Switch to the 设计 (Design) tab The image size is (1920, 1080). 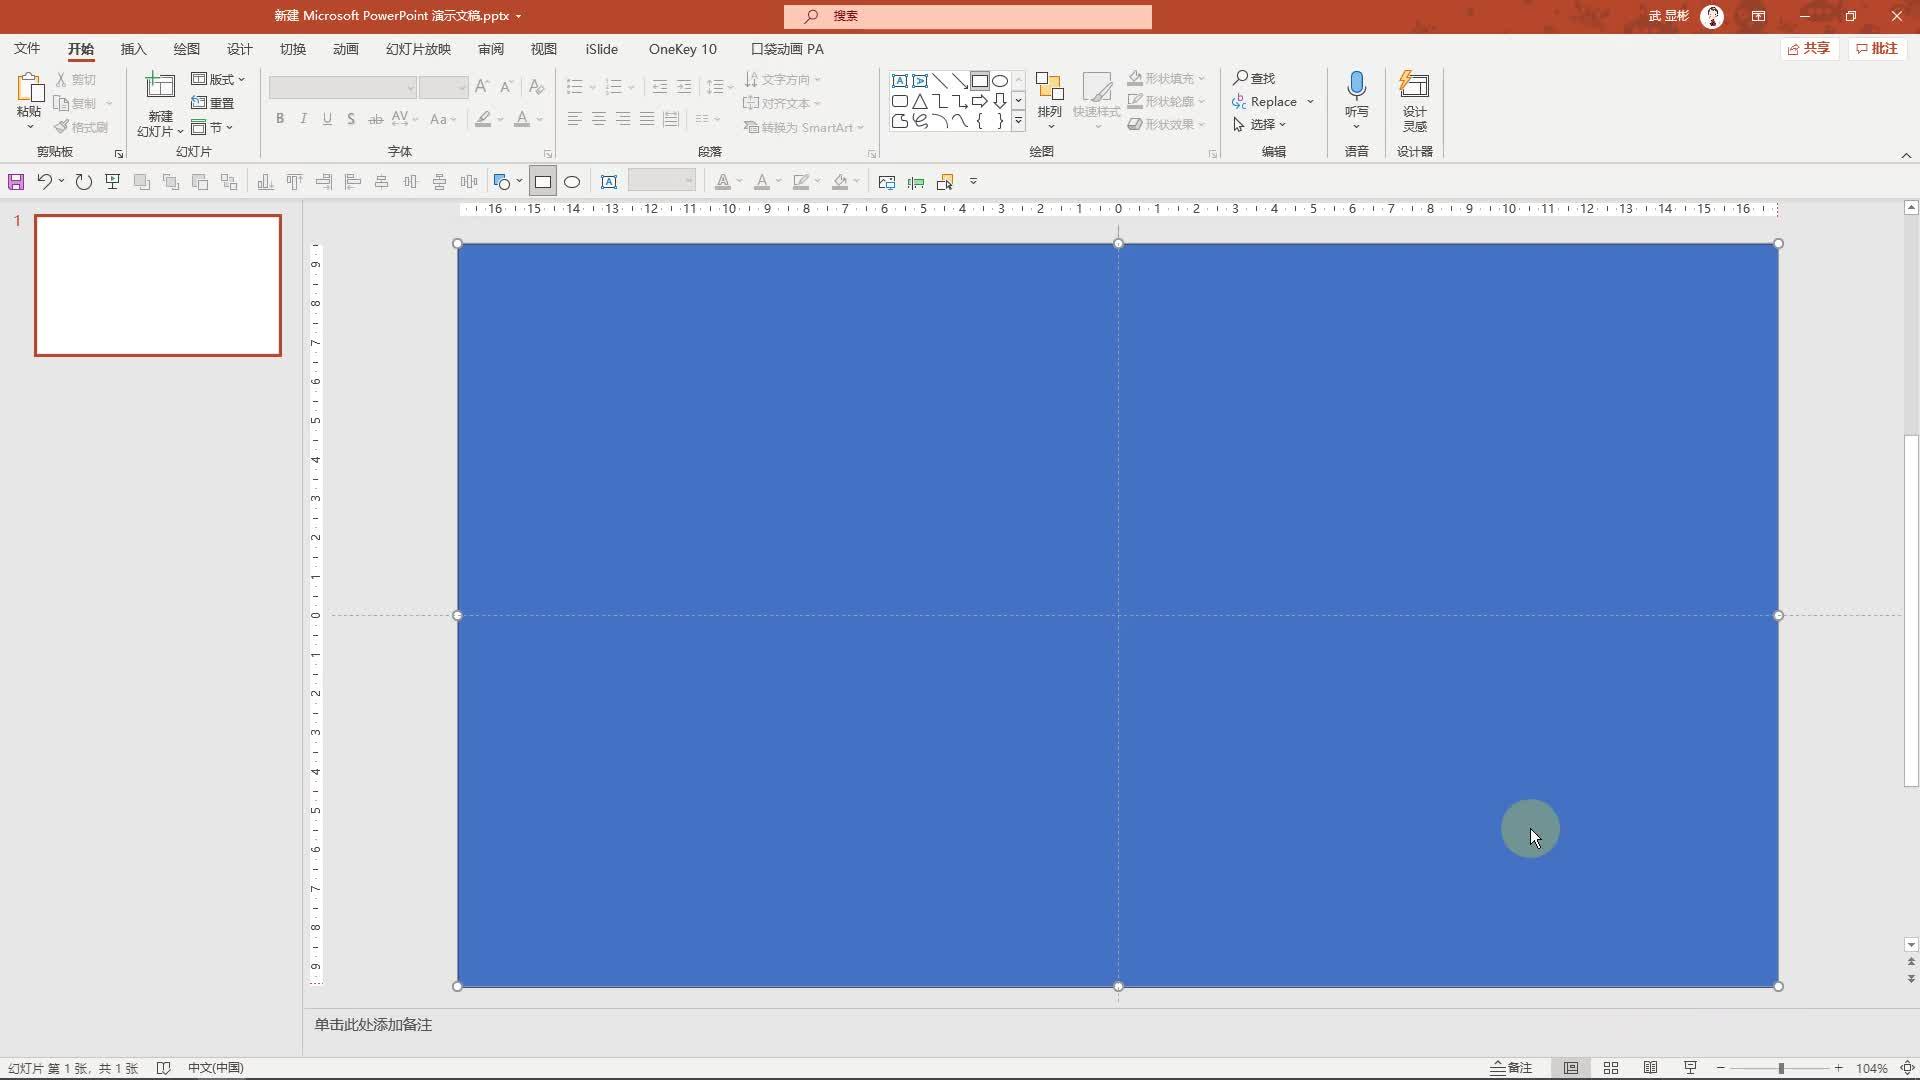tap(239, 49)
